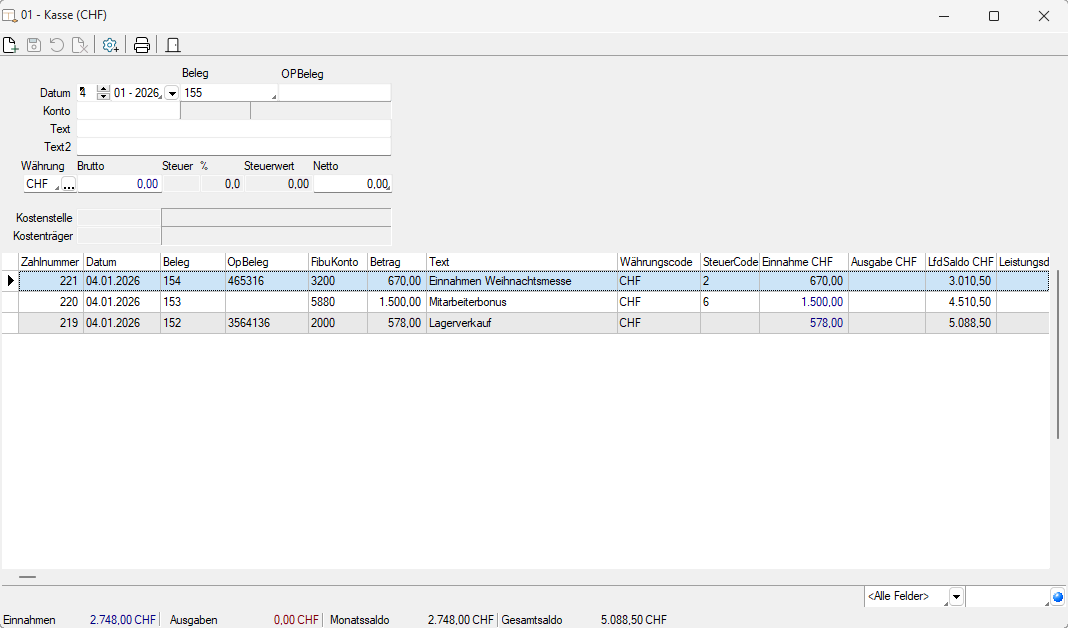This screenshot has height=628, width=1068.
Task: Click the Zahlnummer column header
Action: pyautogui.click(x=50, y=262)
